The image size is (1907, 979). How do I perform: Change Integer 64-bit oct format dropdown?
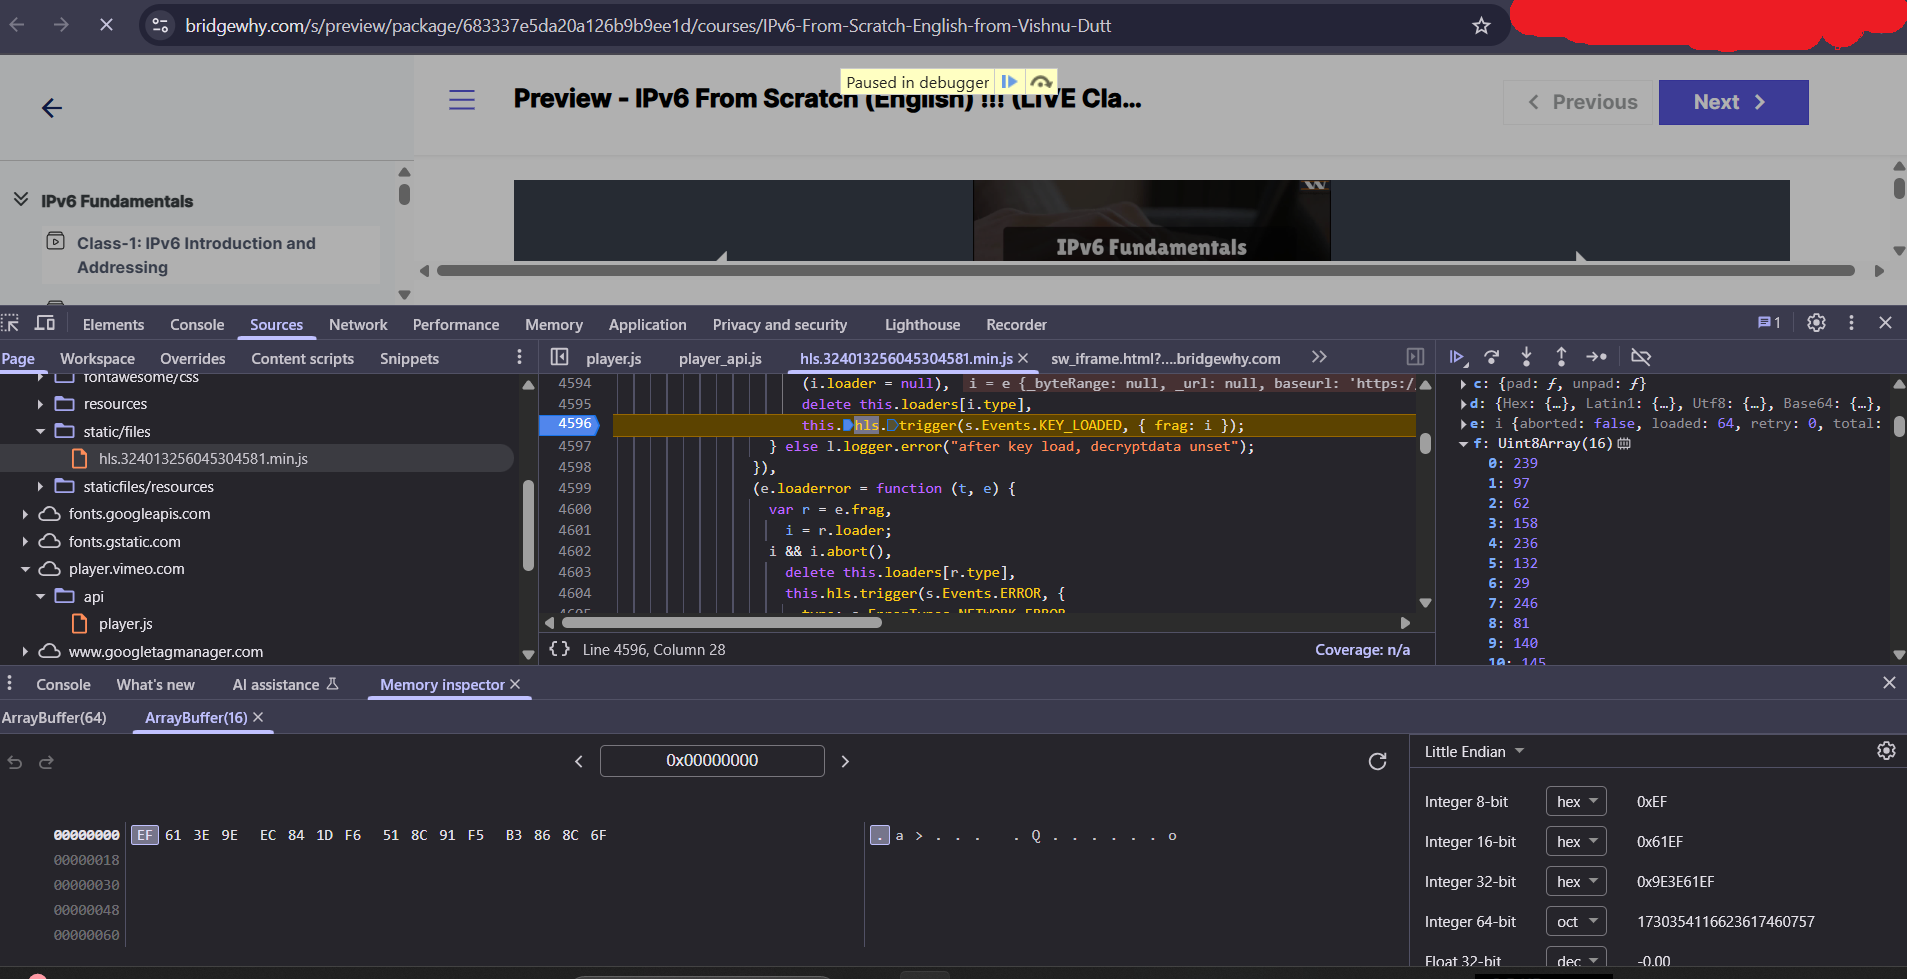(x=1576, y=922)
